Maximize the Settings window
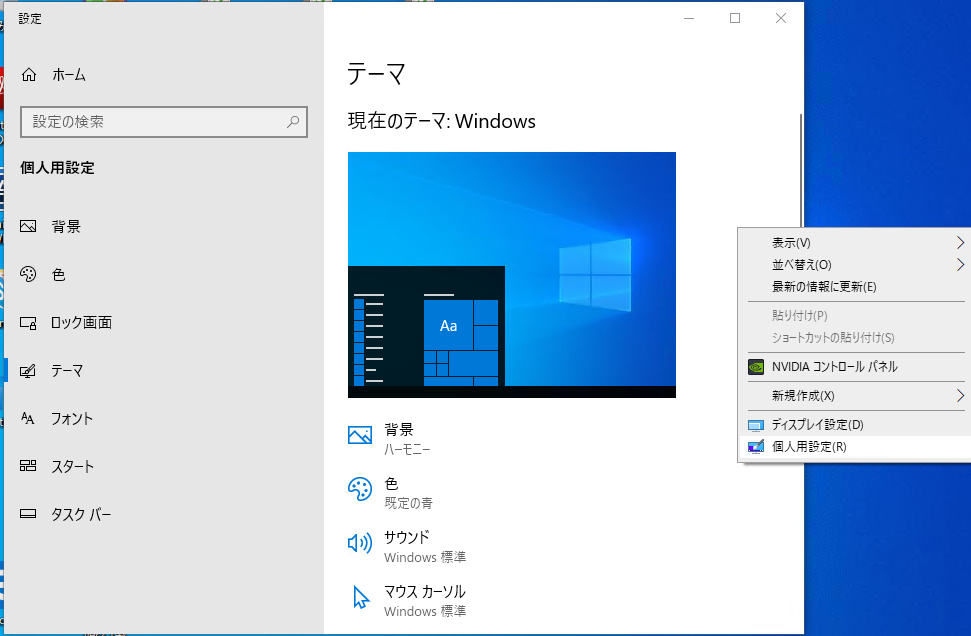This screenshot has height=636, width=971. coord(734,18)
